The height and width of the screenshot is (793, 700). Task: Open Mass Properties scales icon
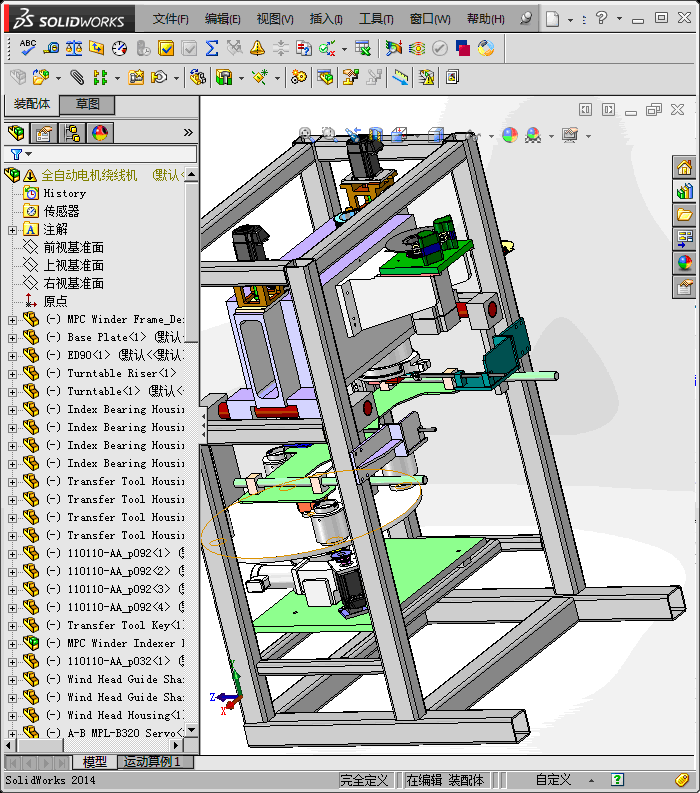coord(74,48)
